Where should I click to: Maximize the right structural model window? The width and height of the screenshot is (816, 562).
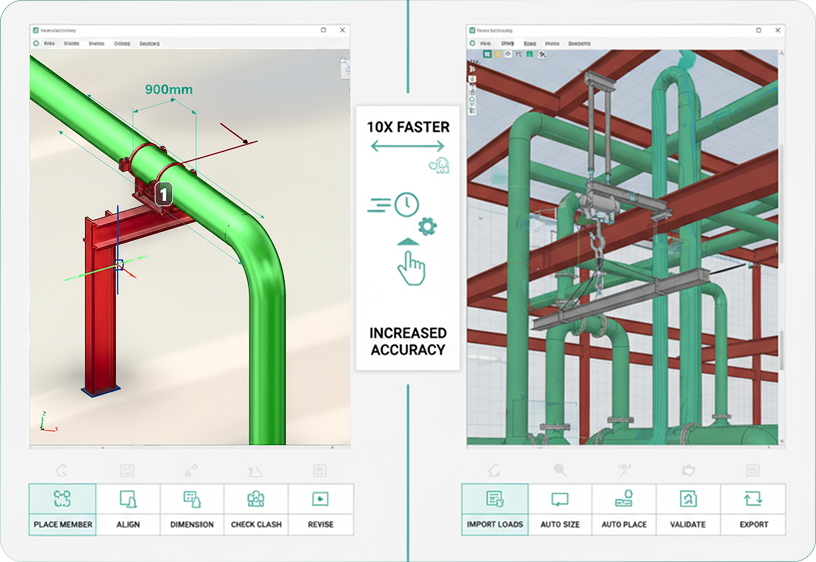pos(760,31)
